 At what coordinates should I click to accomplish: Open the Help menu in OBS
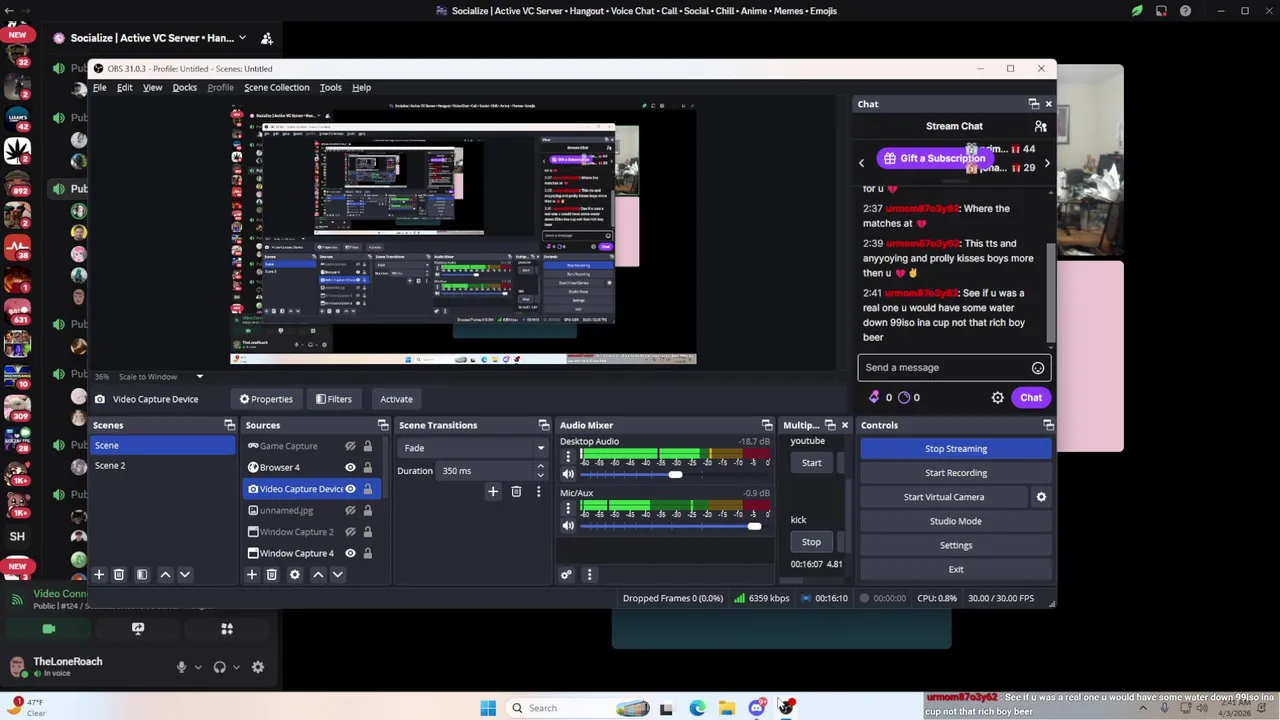click(x=361, y=88)
